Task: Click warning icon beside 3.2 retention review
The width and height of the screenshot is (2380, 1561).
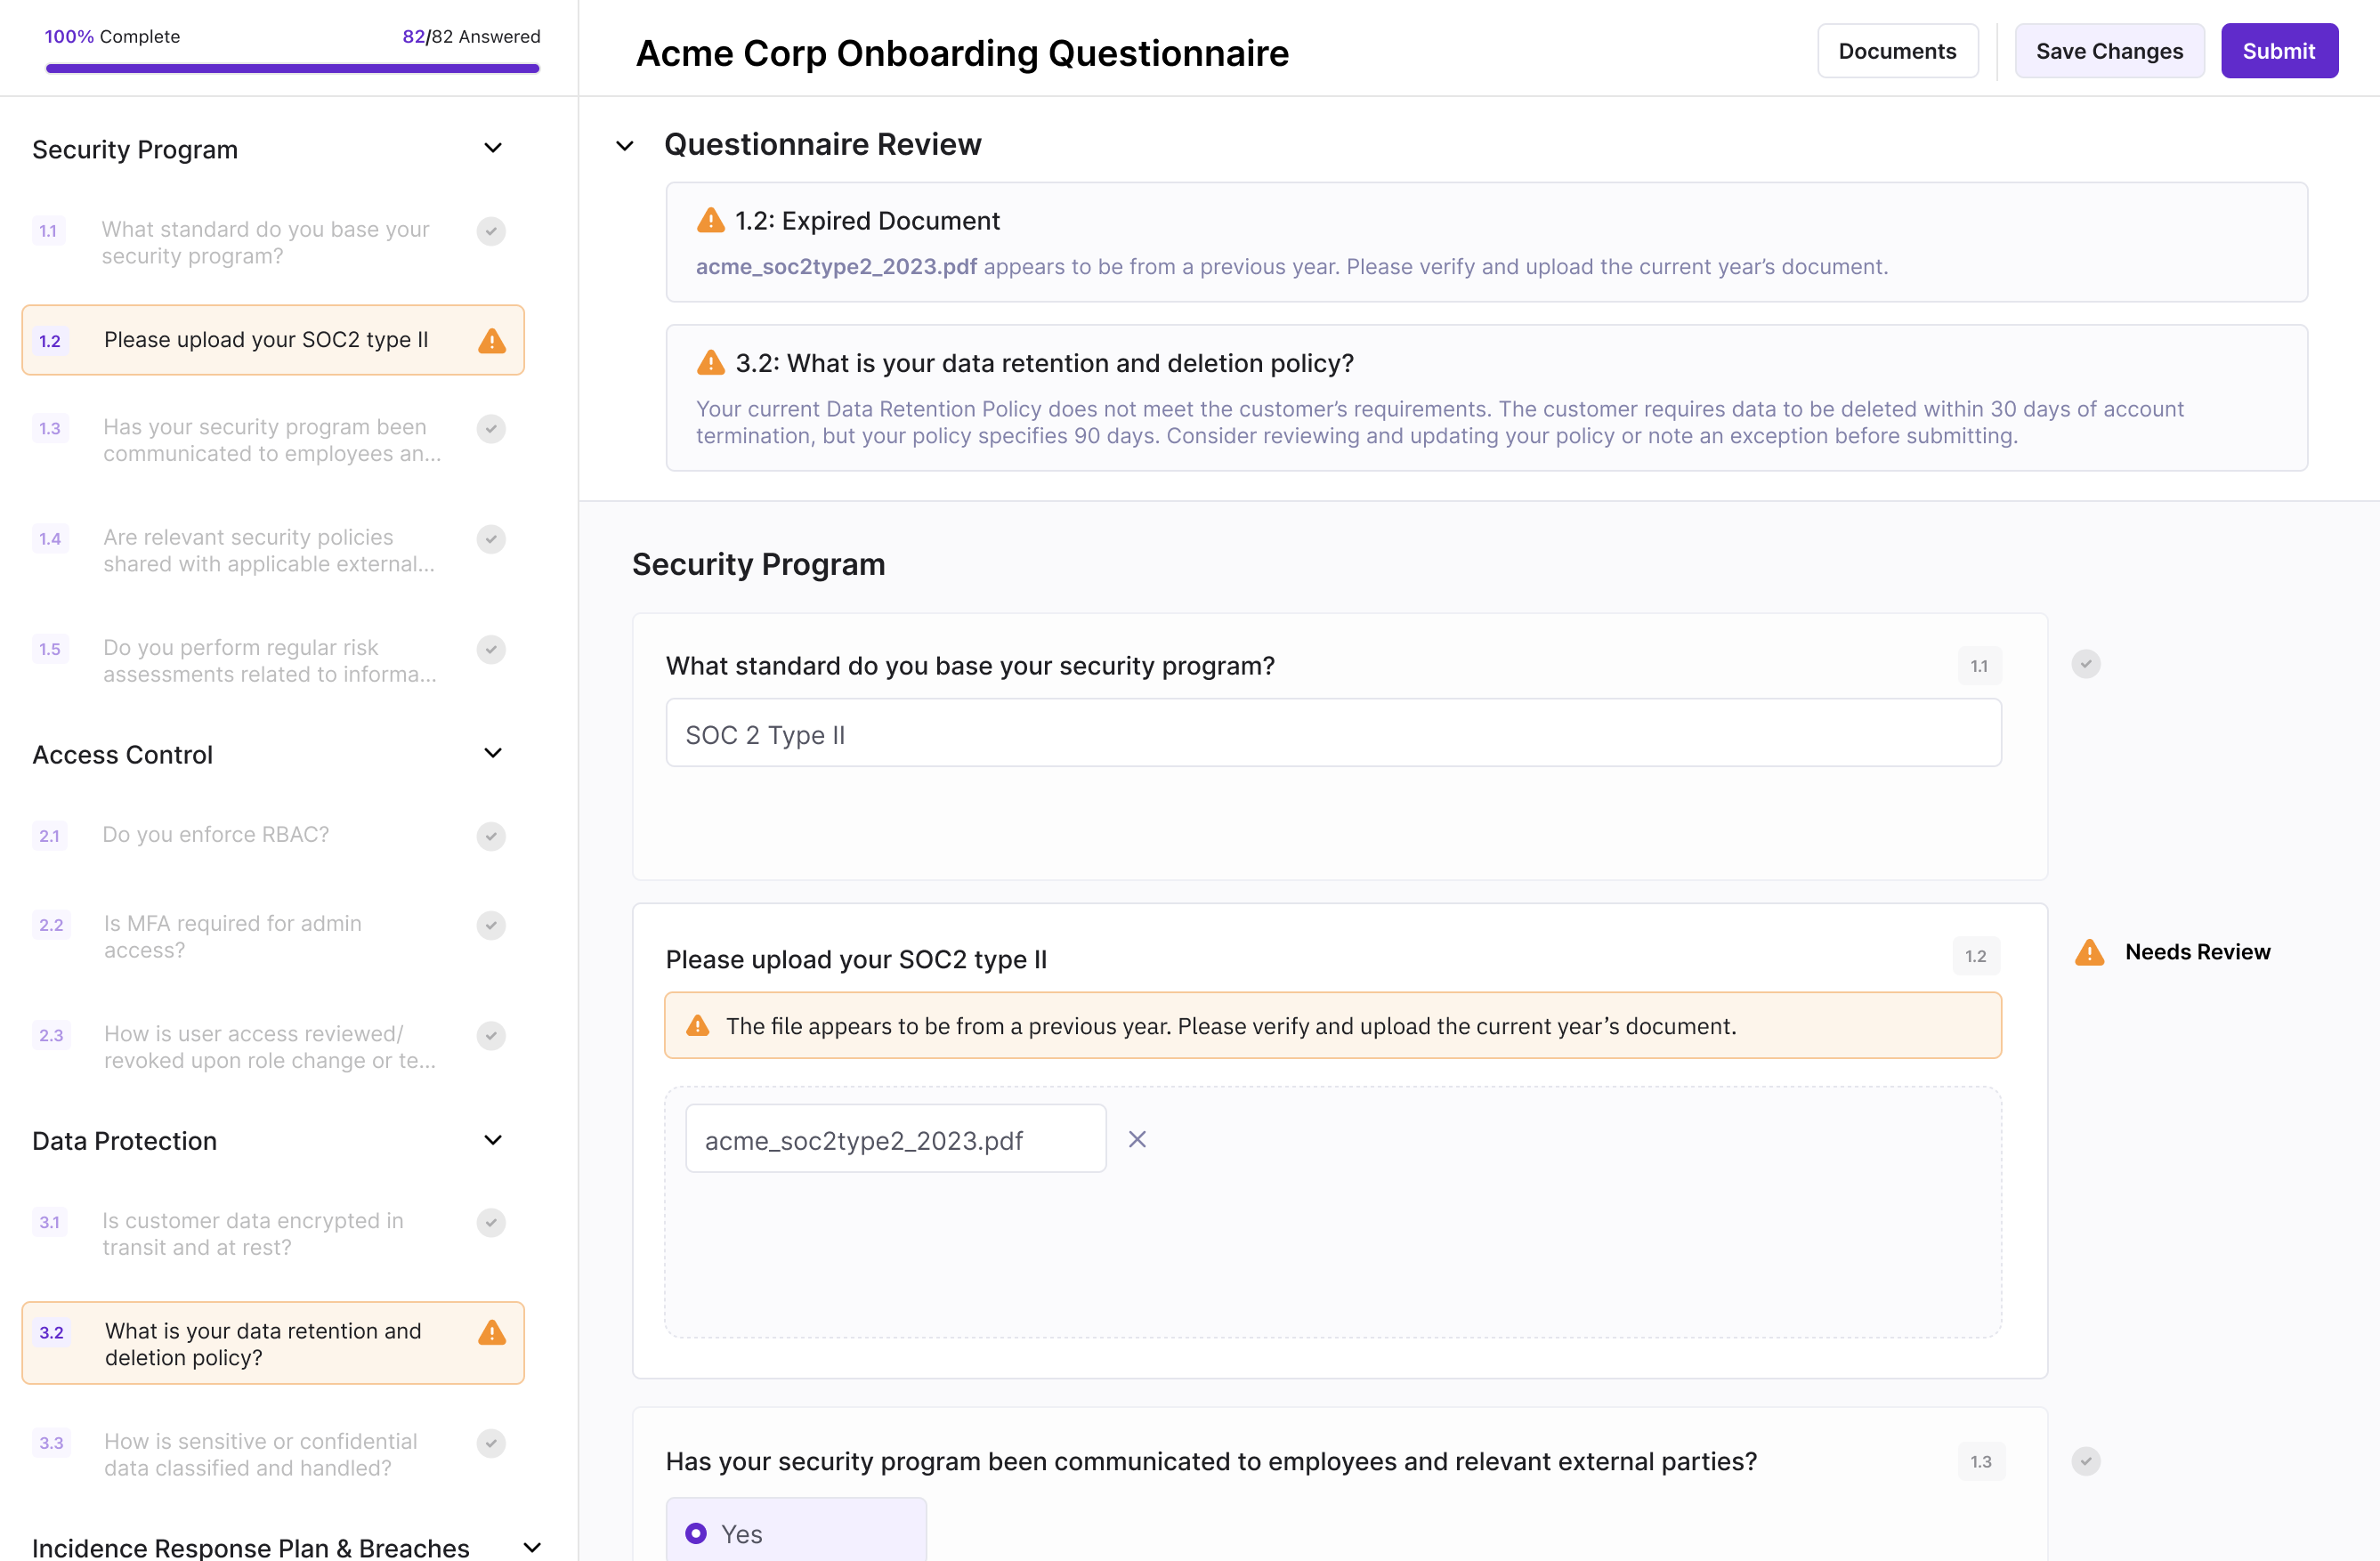Action: click(x=710, y=363)
